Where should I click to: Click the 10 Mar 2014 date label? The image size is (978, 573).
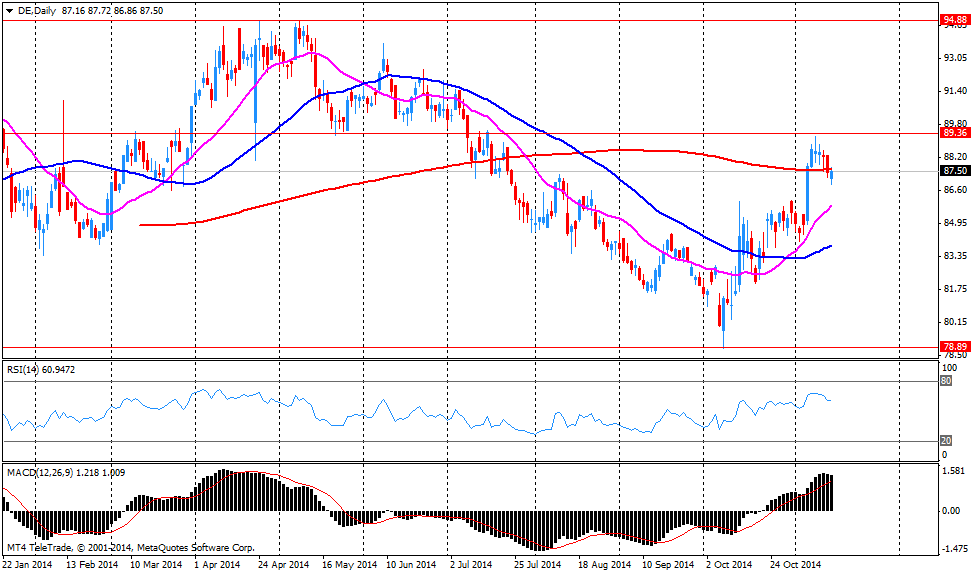pyautogui.click(x=156, y=565)
